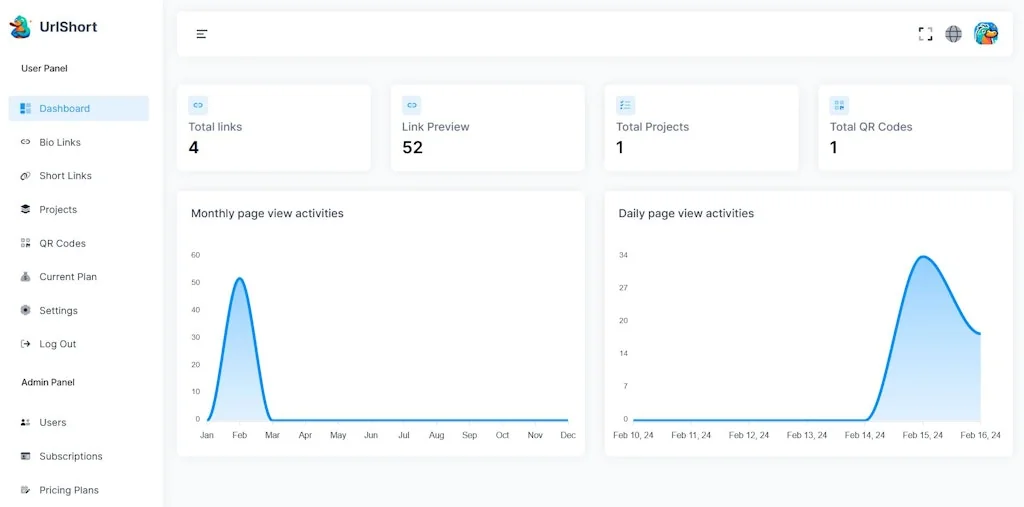
Task: Click the Feb peak on the monthly chart
Action: (239, 279)
